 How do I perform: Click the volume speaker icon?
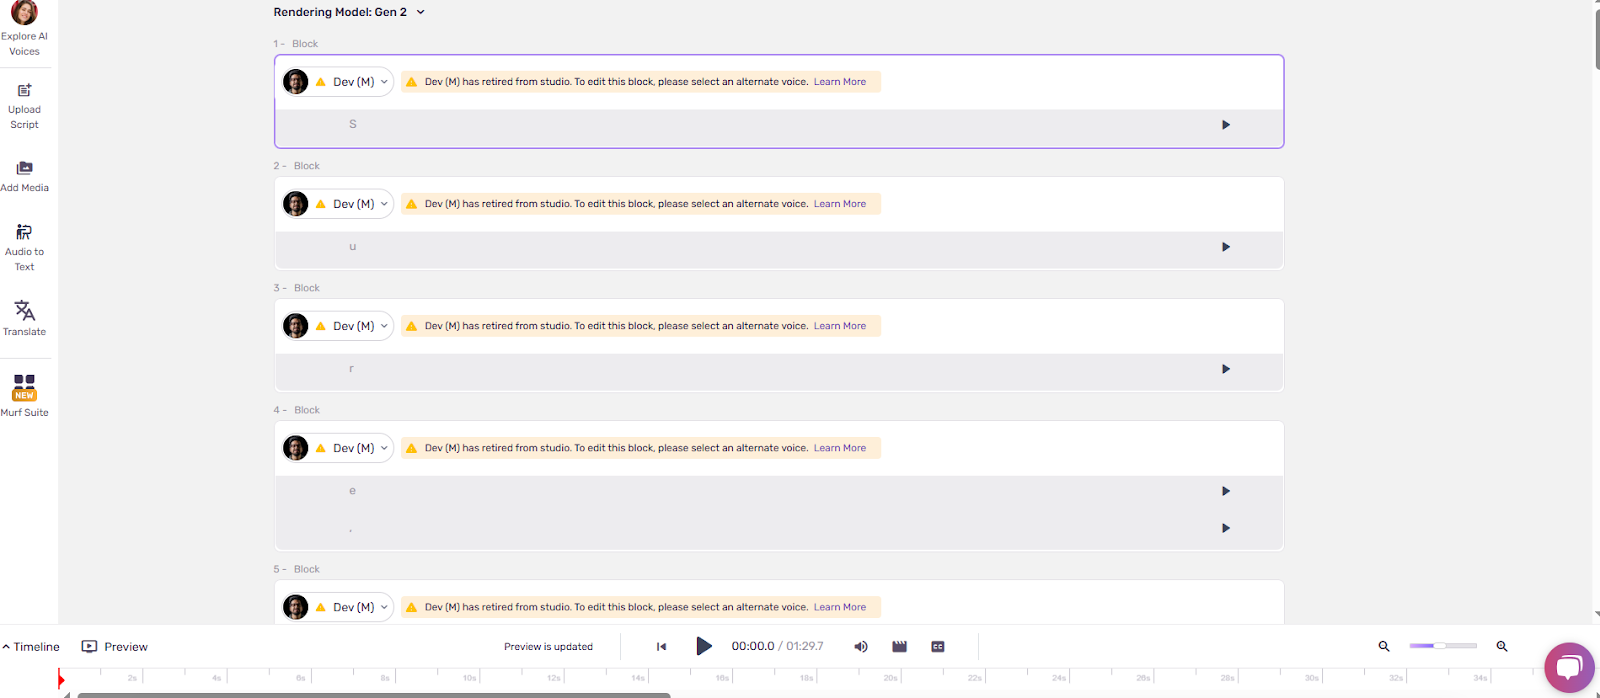(x=860, y=647)
